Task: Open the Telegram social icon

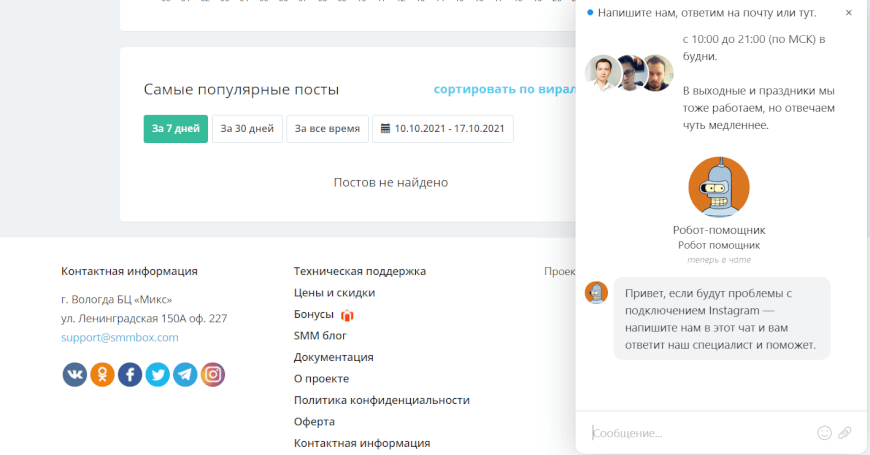Action: coord(185,375)
